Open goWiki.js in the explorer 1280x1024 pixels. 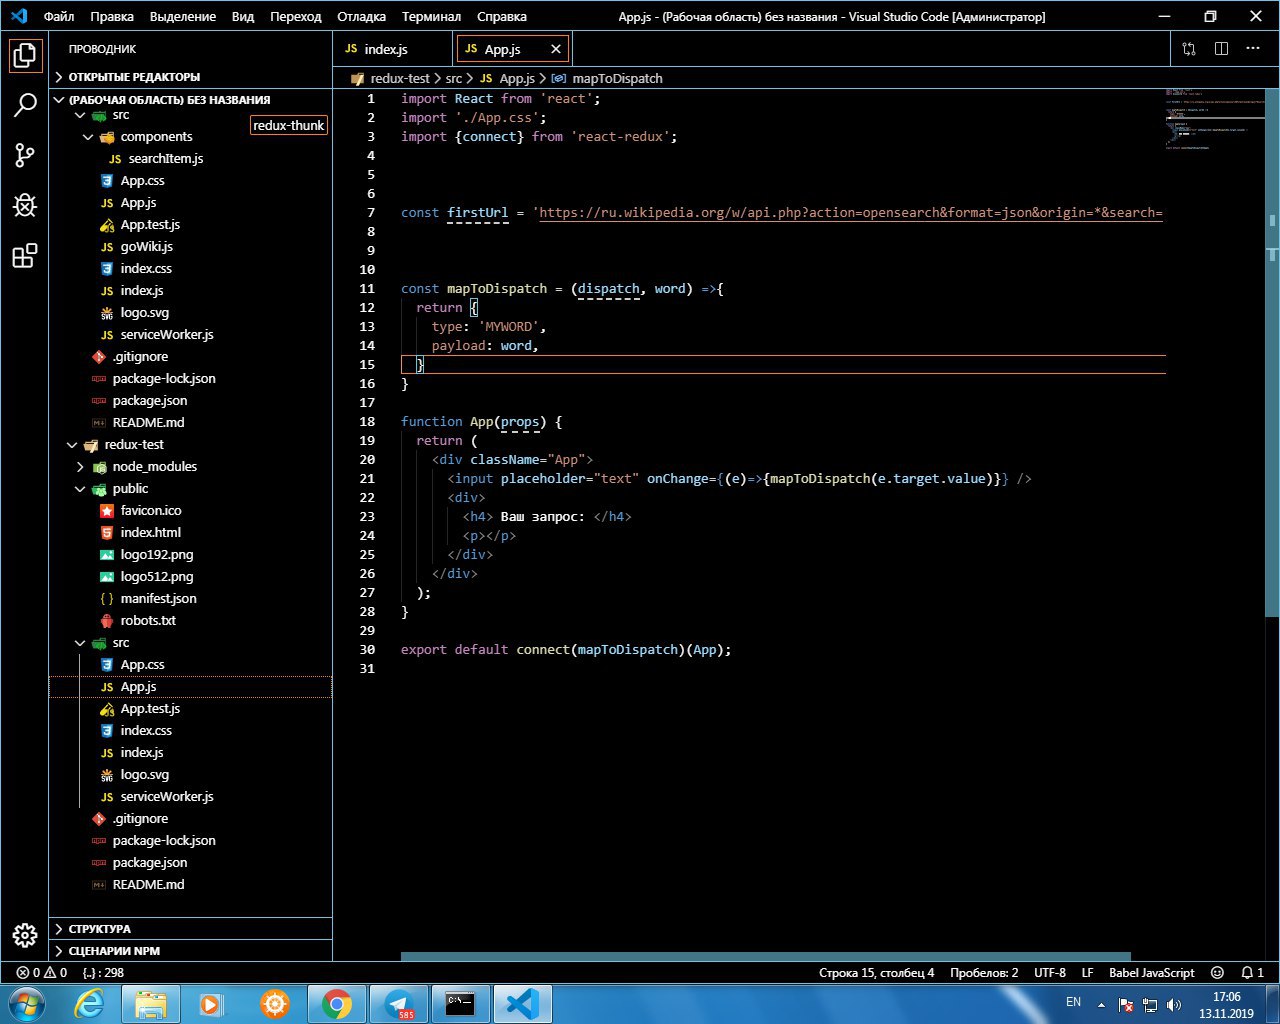click(x=146, y=247)
